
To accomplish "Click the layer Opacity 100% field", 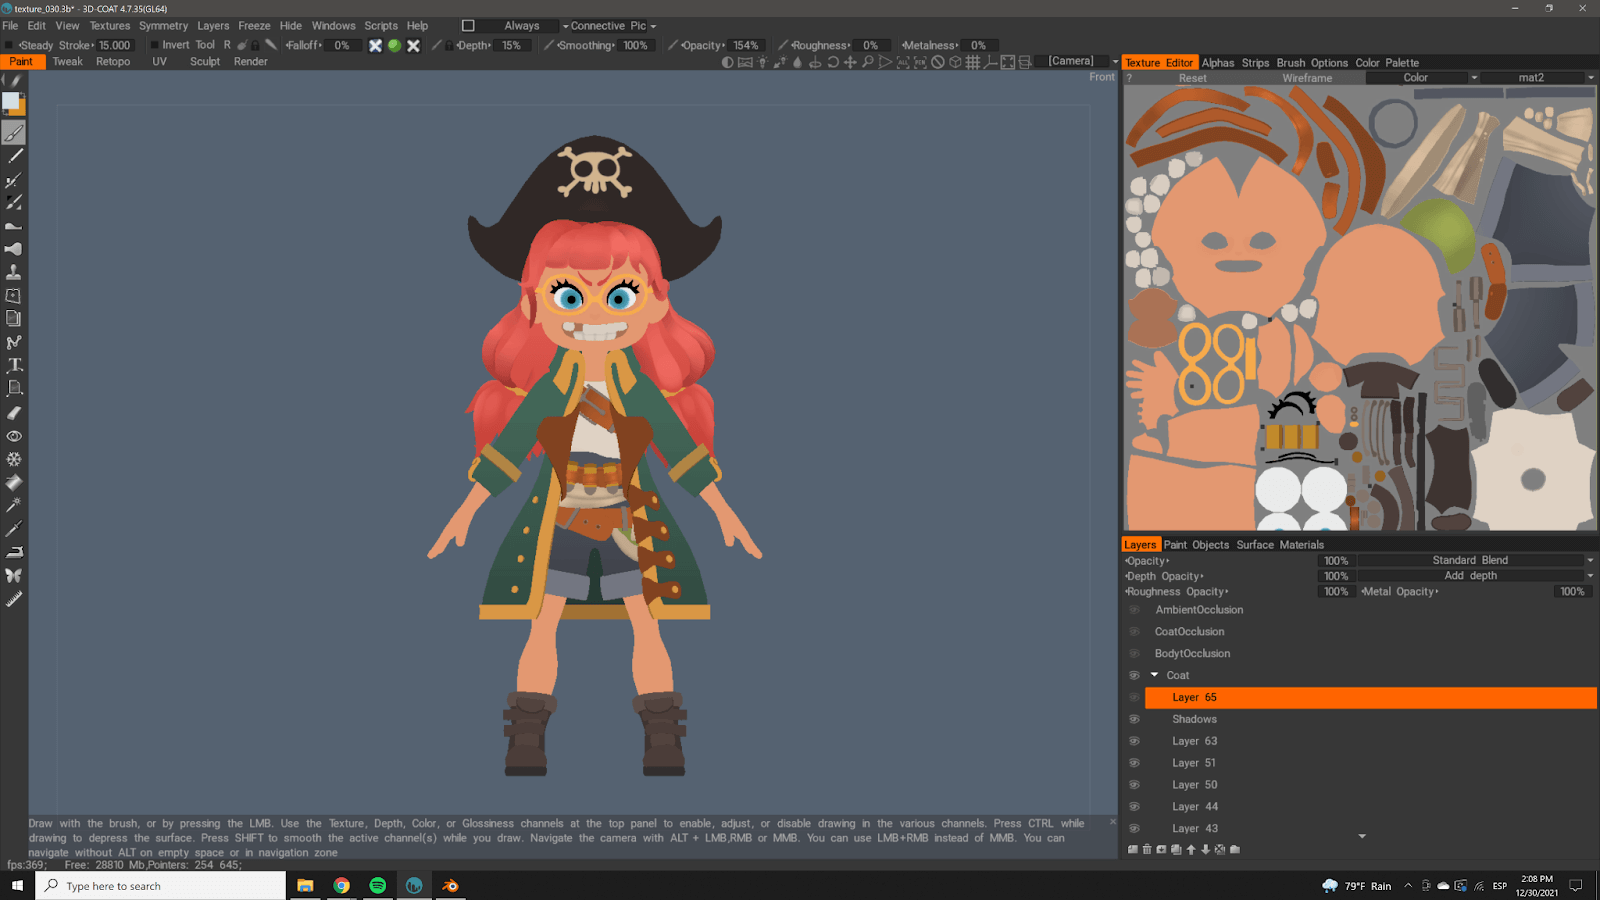I will tap(1336, 560).
